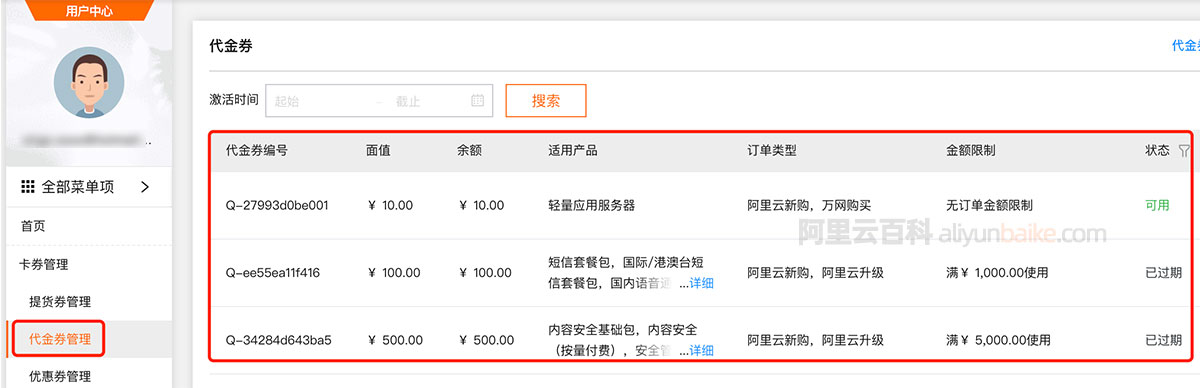Click the 状态 column filter icon
The height and width of the screenshot is (388, 1200).
pos(1184,151)
